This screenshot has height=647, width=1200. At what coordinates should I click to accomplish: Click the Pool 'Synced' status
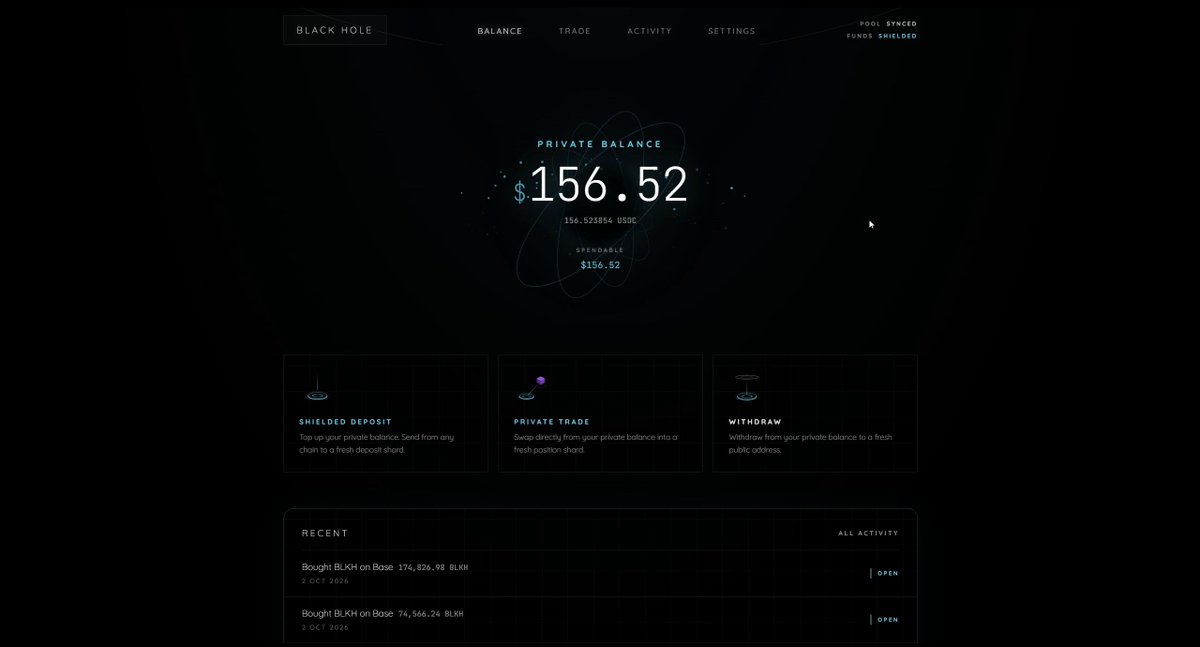point(901,24)
